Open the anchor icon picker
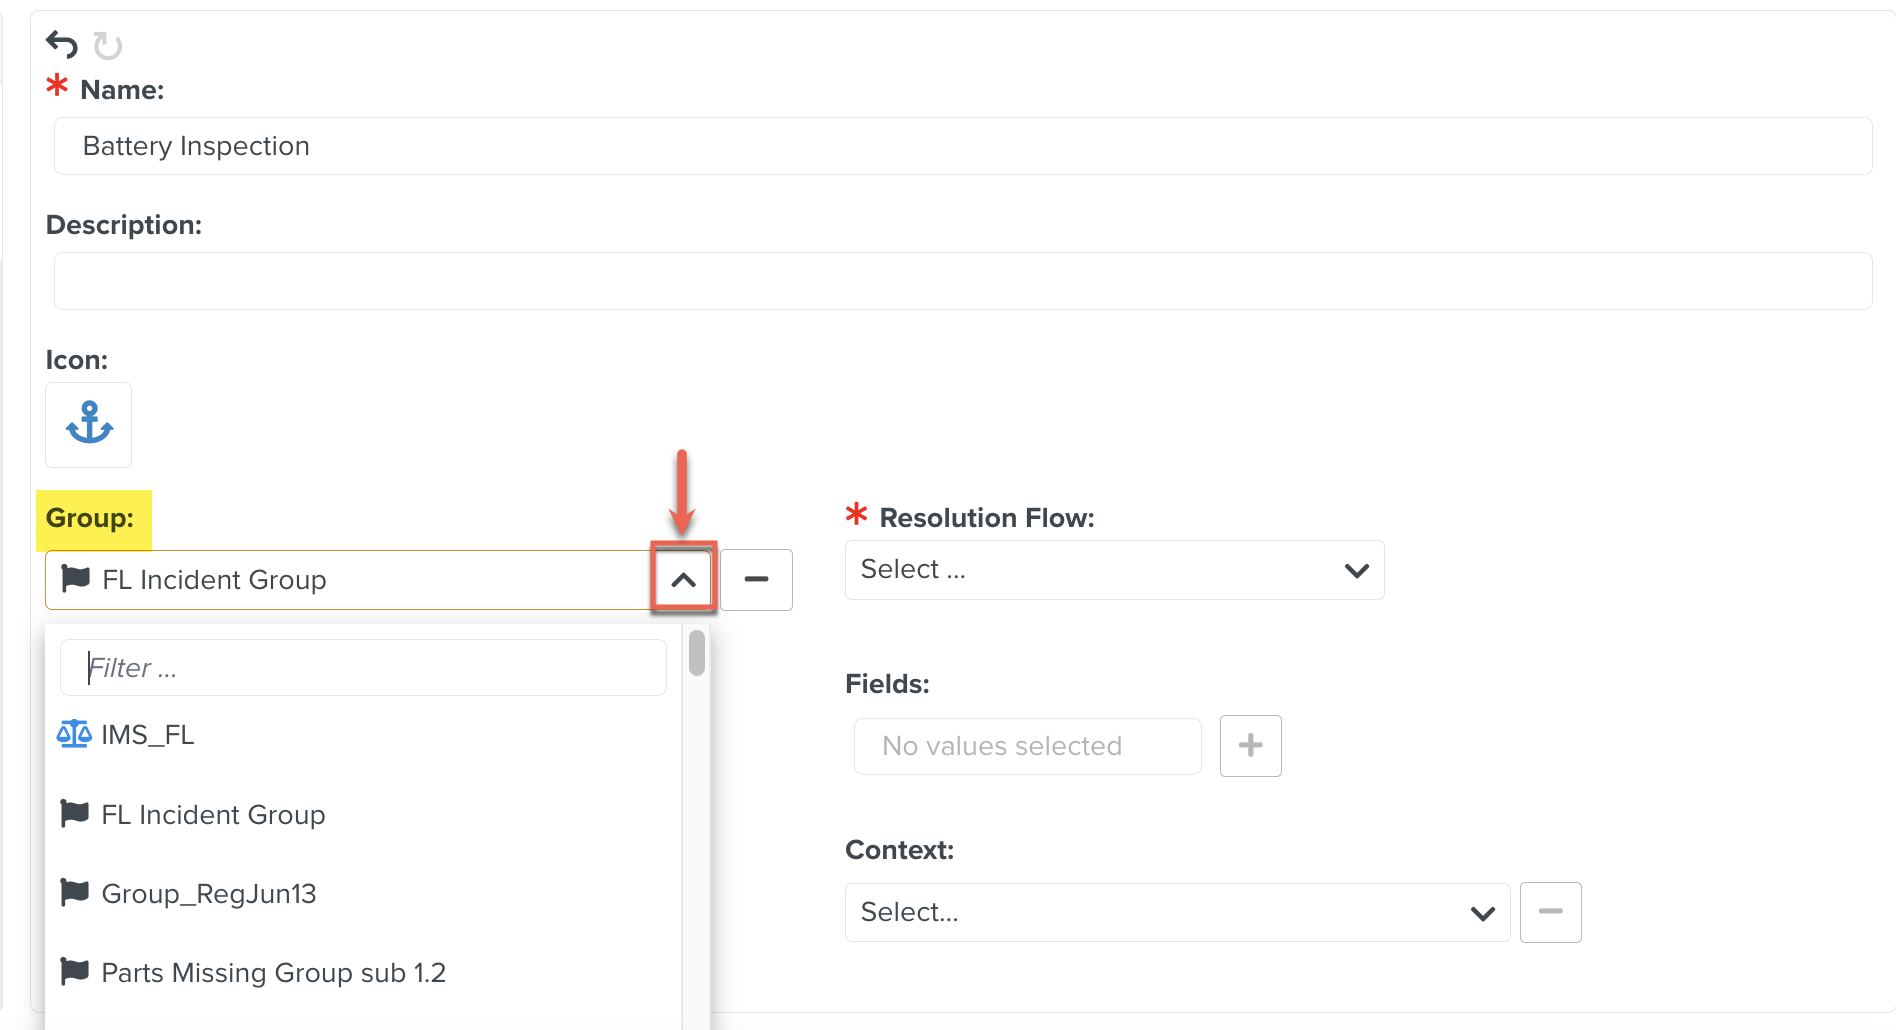 [89, 424]
